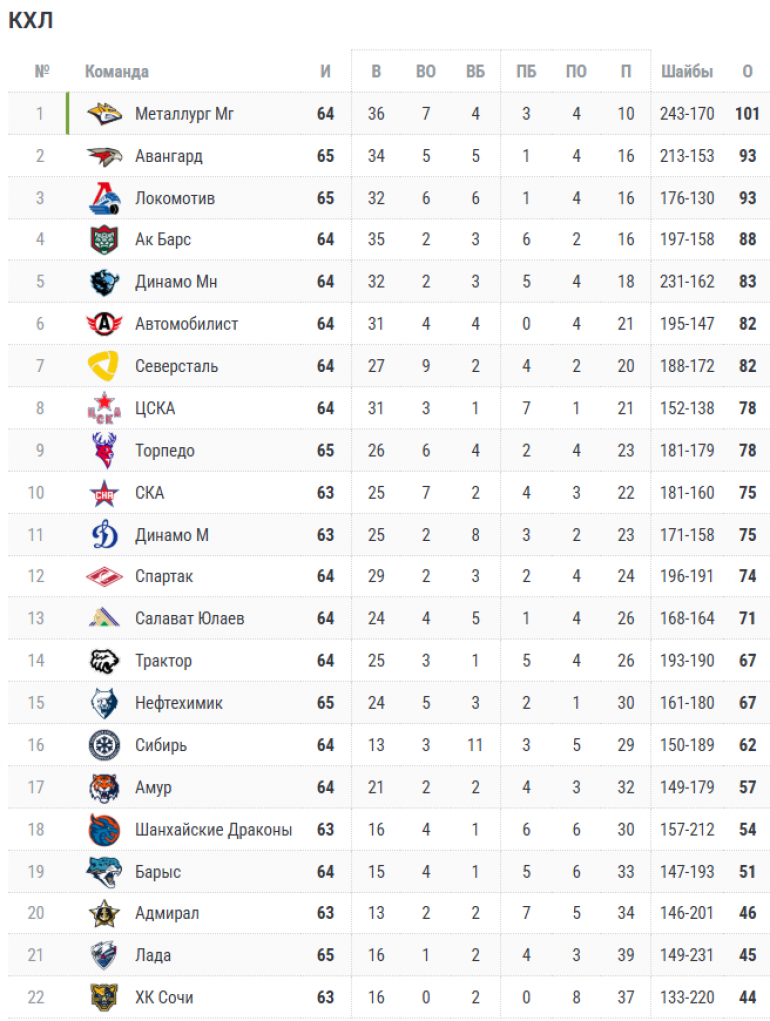
Task: Click the Локомотив team logo
Action: click(x=104, y=198)
